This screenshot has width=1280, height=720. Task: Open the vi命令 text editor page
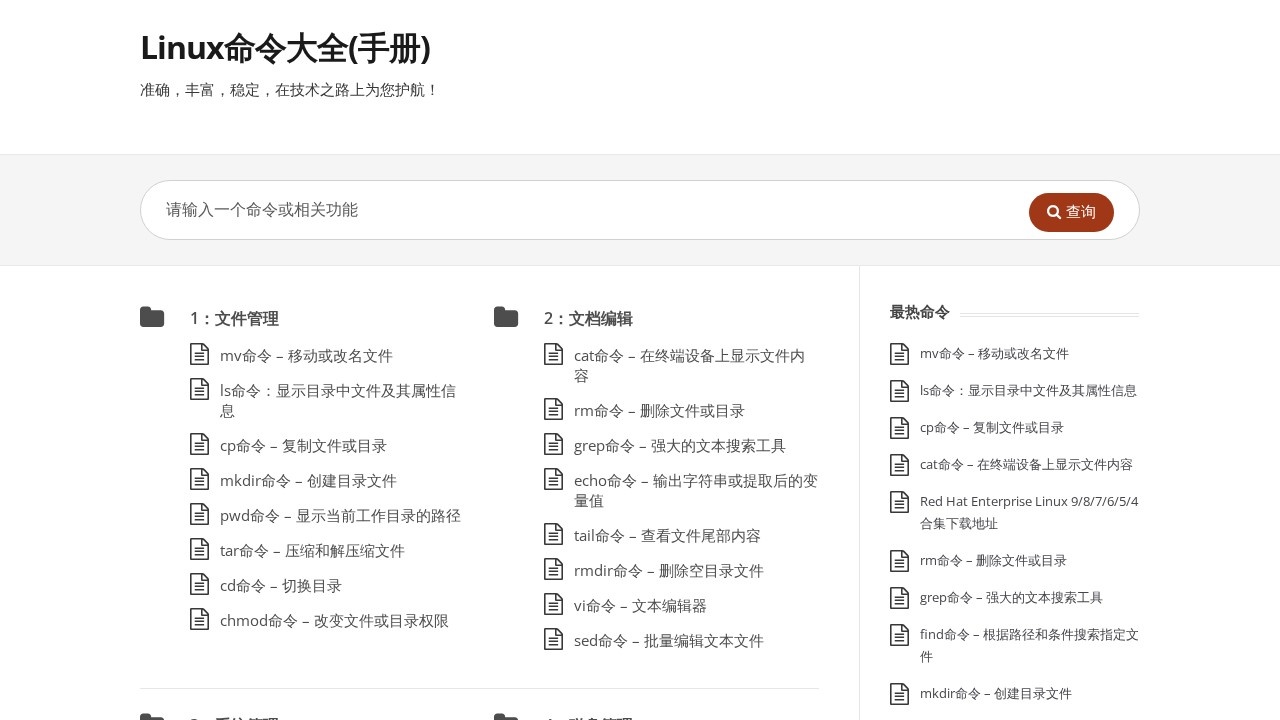coord(639,605)
